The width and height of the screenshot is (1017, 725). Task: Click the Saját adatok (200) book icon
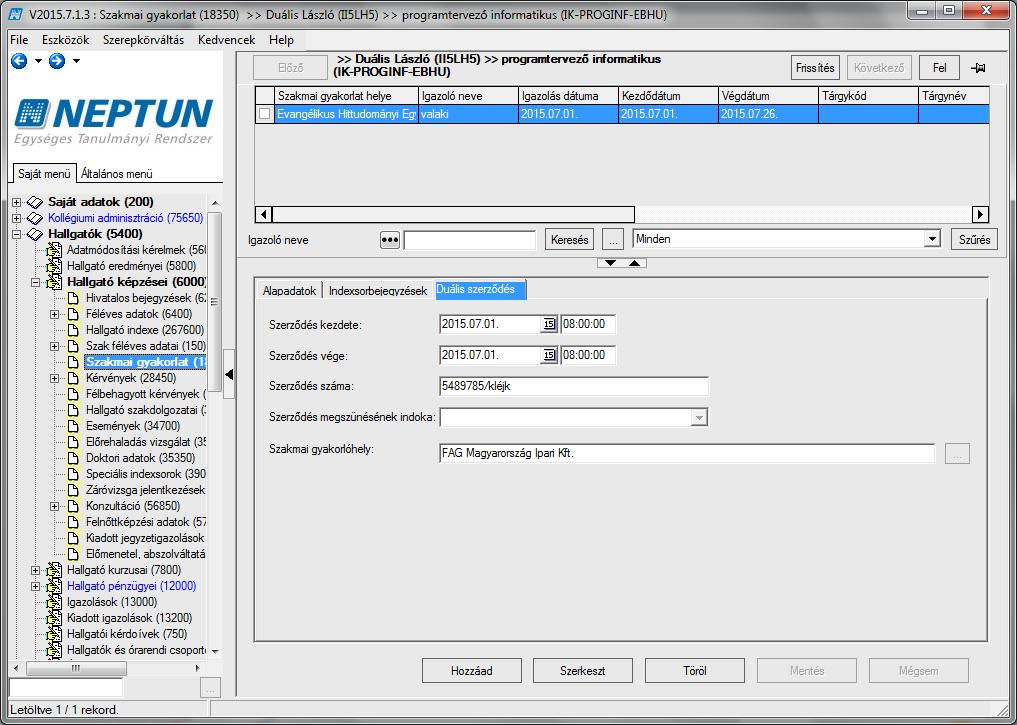pos(35,202)
